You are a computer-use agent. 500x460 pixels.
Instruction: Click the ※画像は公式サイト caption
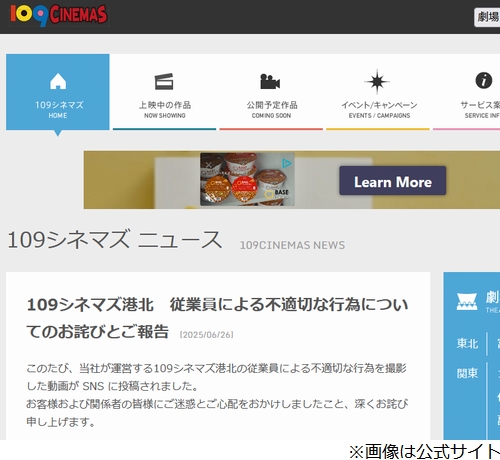tap(424, 452)
